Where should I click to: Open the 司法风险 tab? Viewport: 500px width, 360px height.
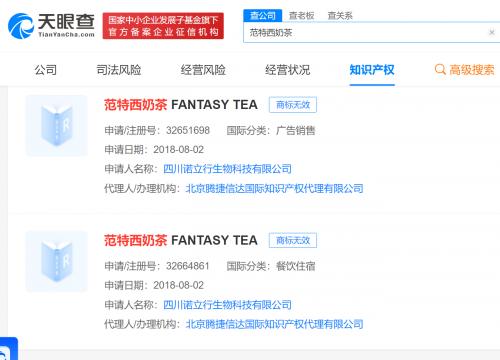pos(119,70)
